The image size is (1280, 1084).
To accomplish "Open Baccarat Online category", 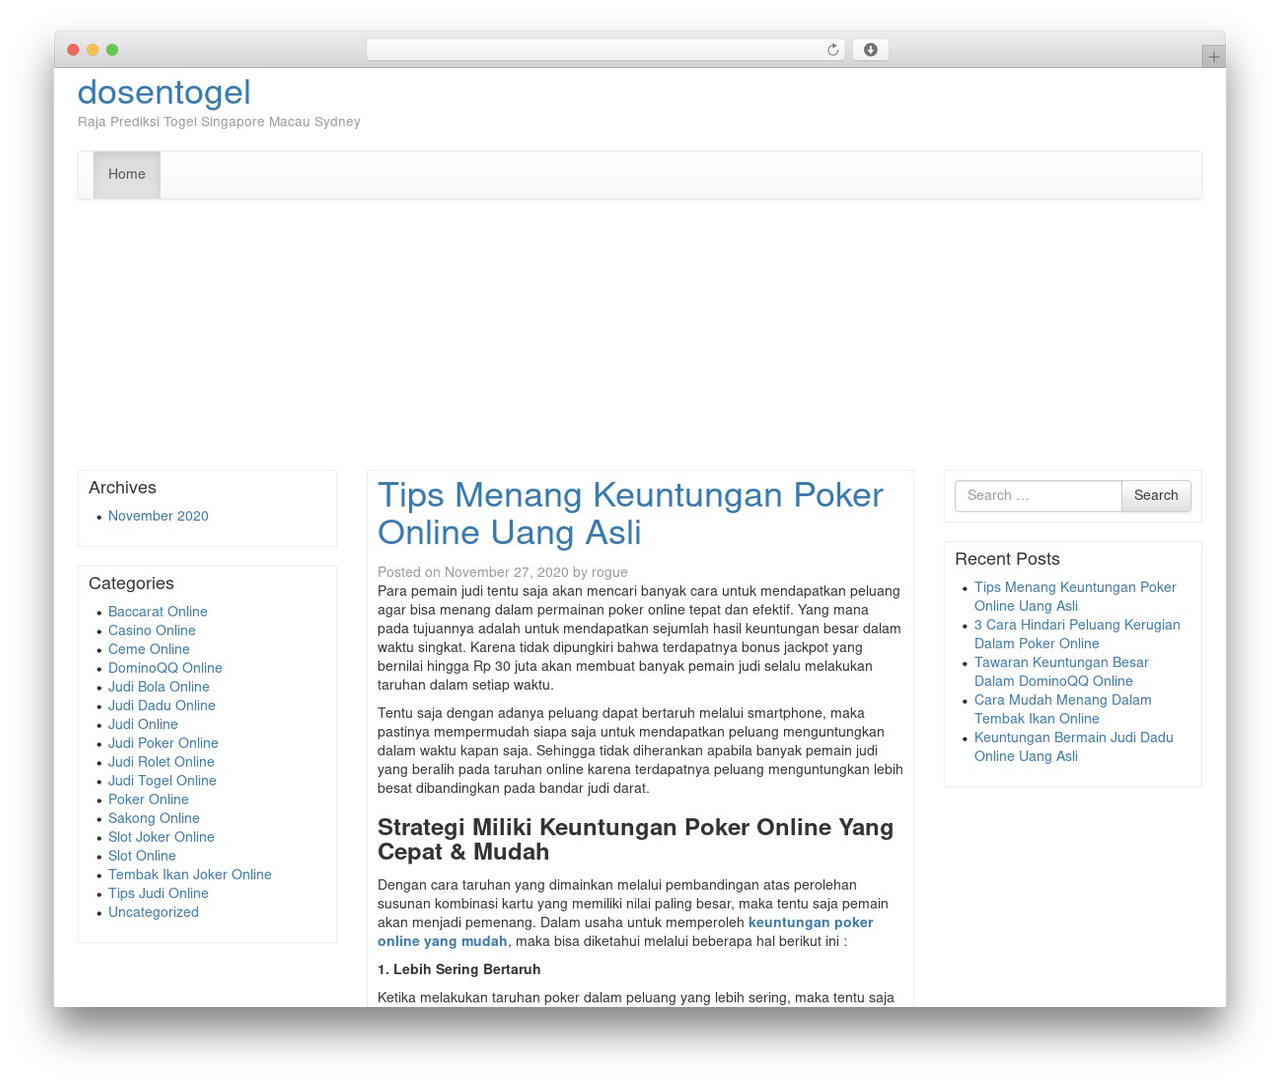I will coord(158,612).
